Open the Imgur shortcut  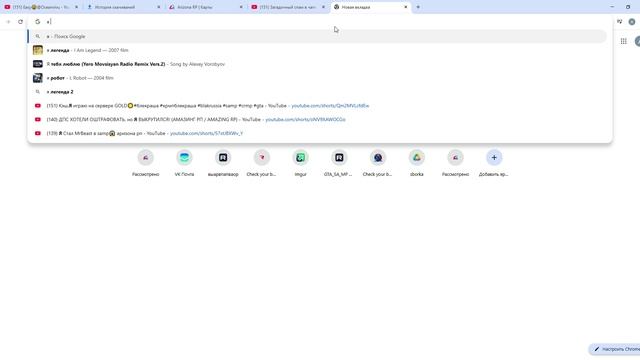(300, 162)
